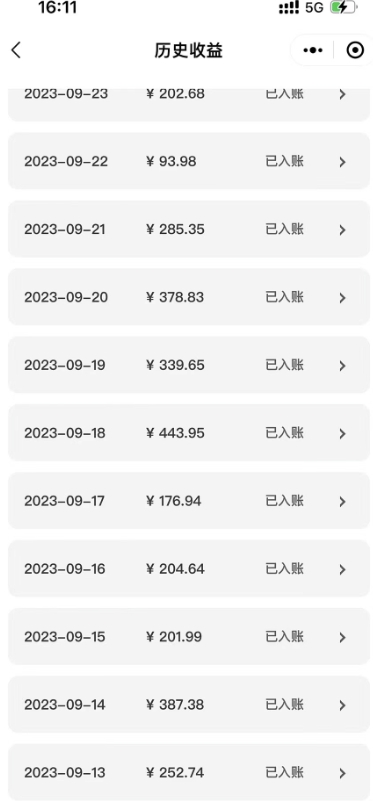Viewport: 373px width, 801px height.
Task: Open the 2023-09-13 record chevron
Action: point(342,773)
